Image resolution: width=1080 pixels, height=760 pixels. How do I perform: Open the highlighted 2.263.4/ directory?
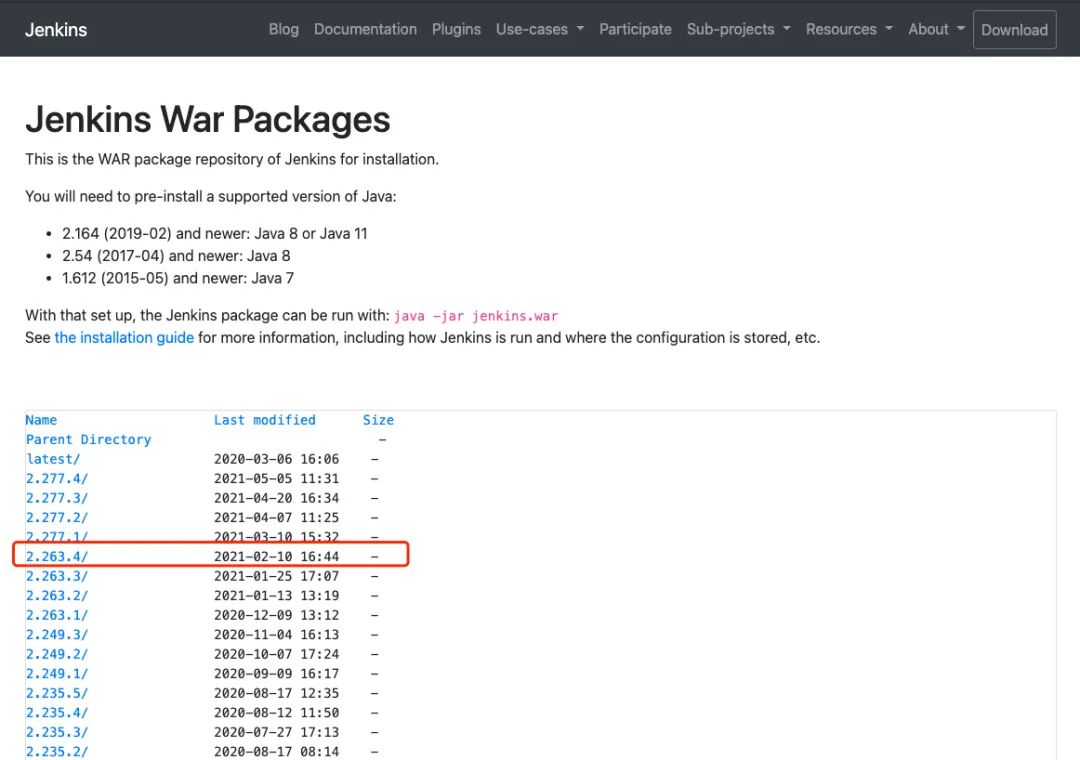point(57,556)
